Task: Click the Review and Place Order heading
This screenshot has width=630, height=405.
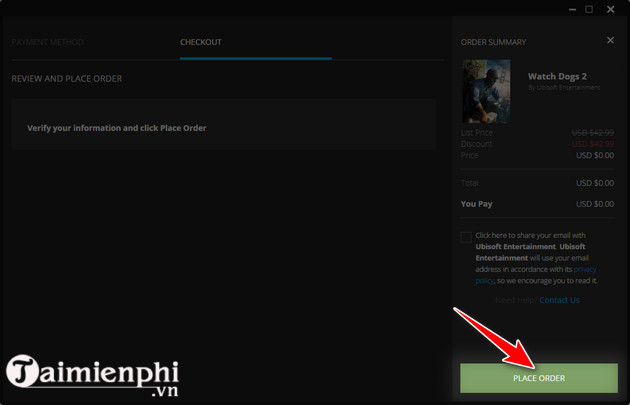Action: coord(66,78)
